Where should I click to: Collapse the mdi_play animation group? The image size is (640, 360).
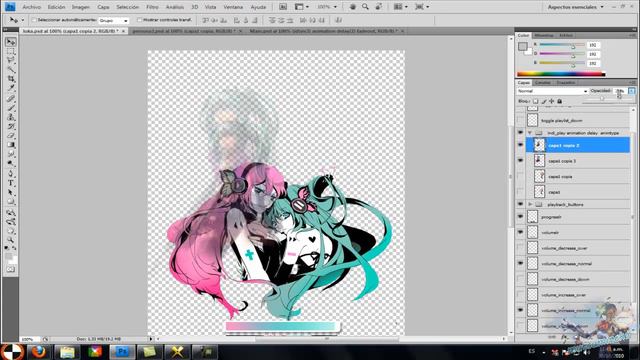(x=530, y=133)
